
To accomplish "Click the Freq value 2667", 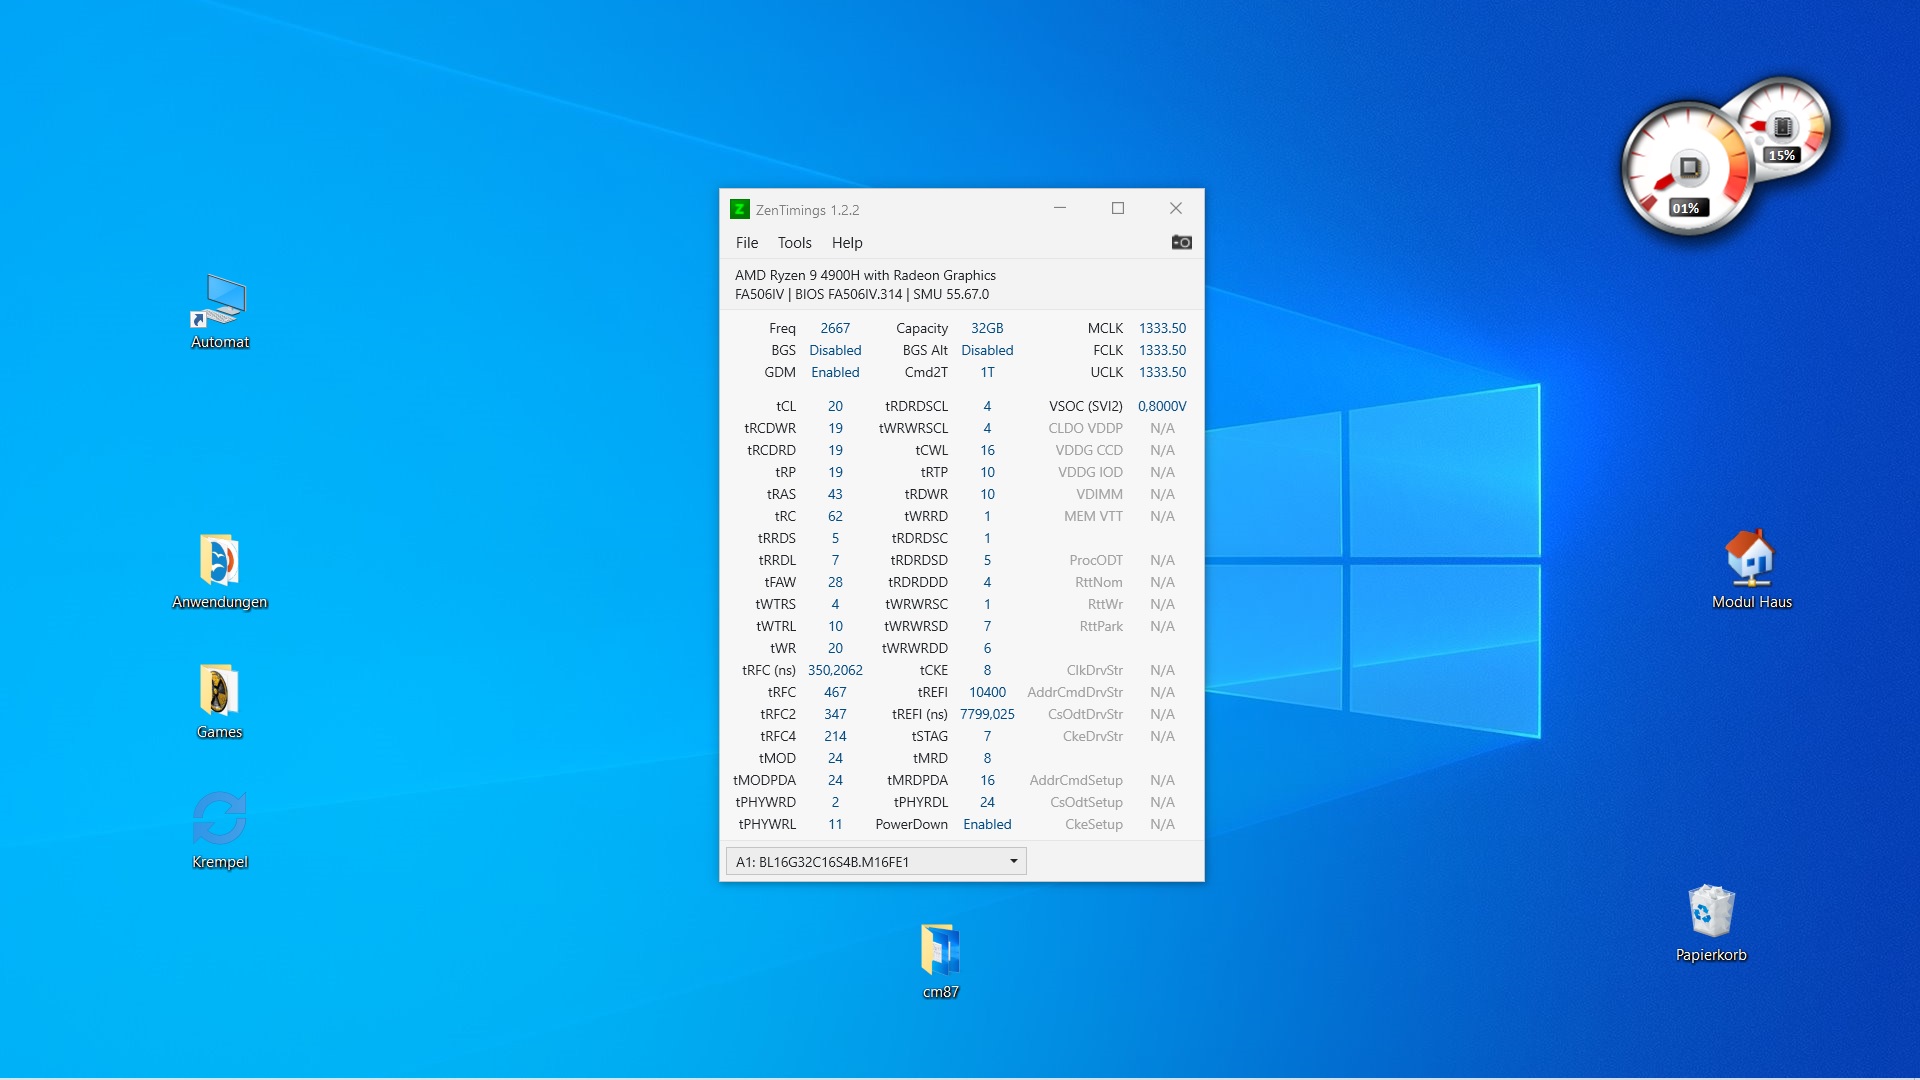I will point(835,328).
